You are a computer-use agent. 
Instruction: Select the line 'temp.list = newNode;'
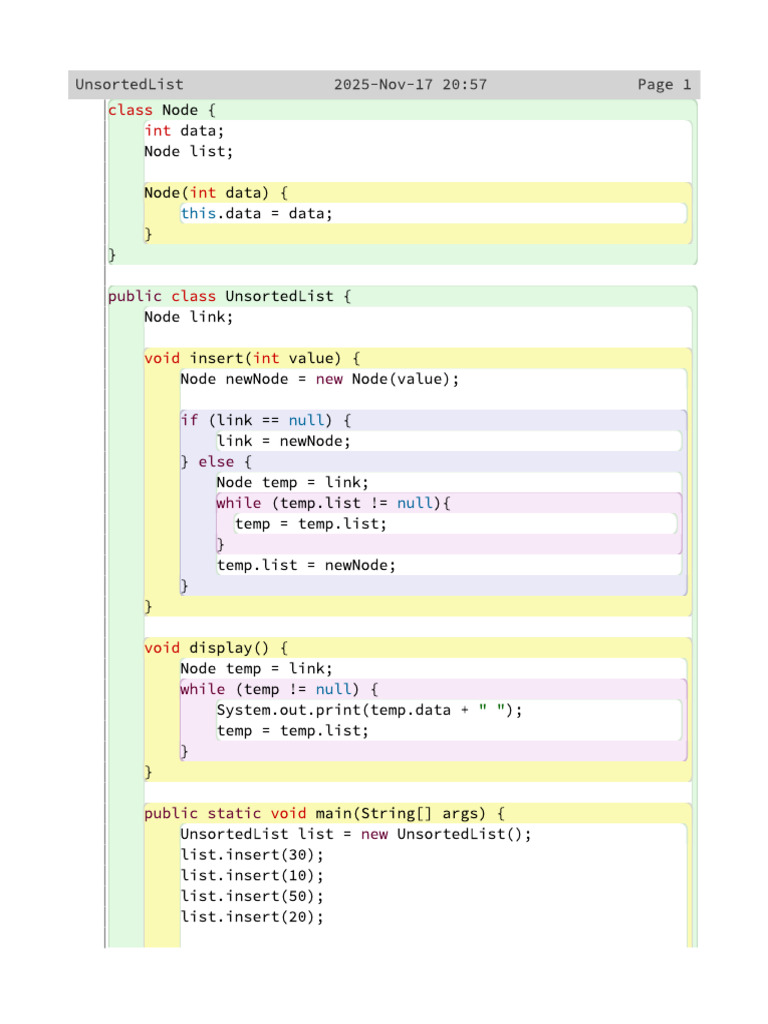click(x=306, y=566)
